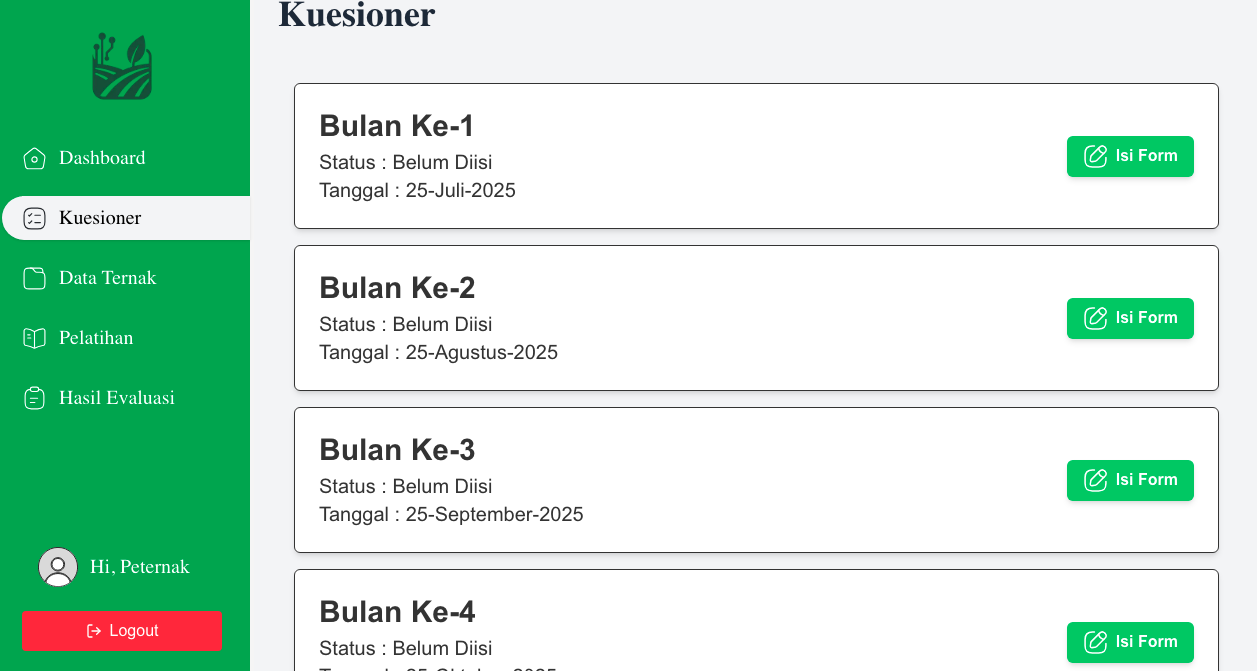Click the Hi, Peternak profile text
The height and width of the screenshot is (671, 1257).
point(140,567)
